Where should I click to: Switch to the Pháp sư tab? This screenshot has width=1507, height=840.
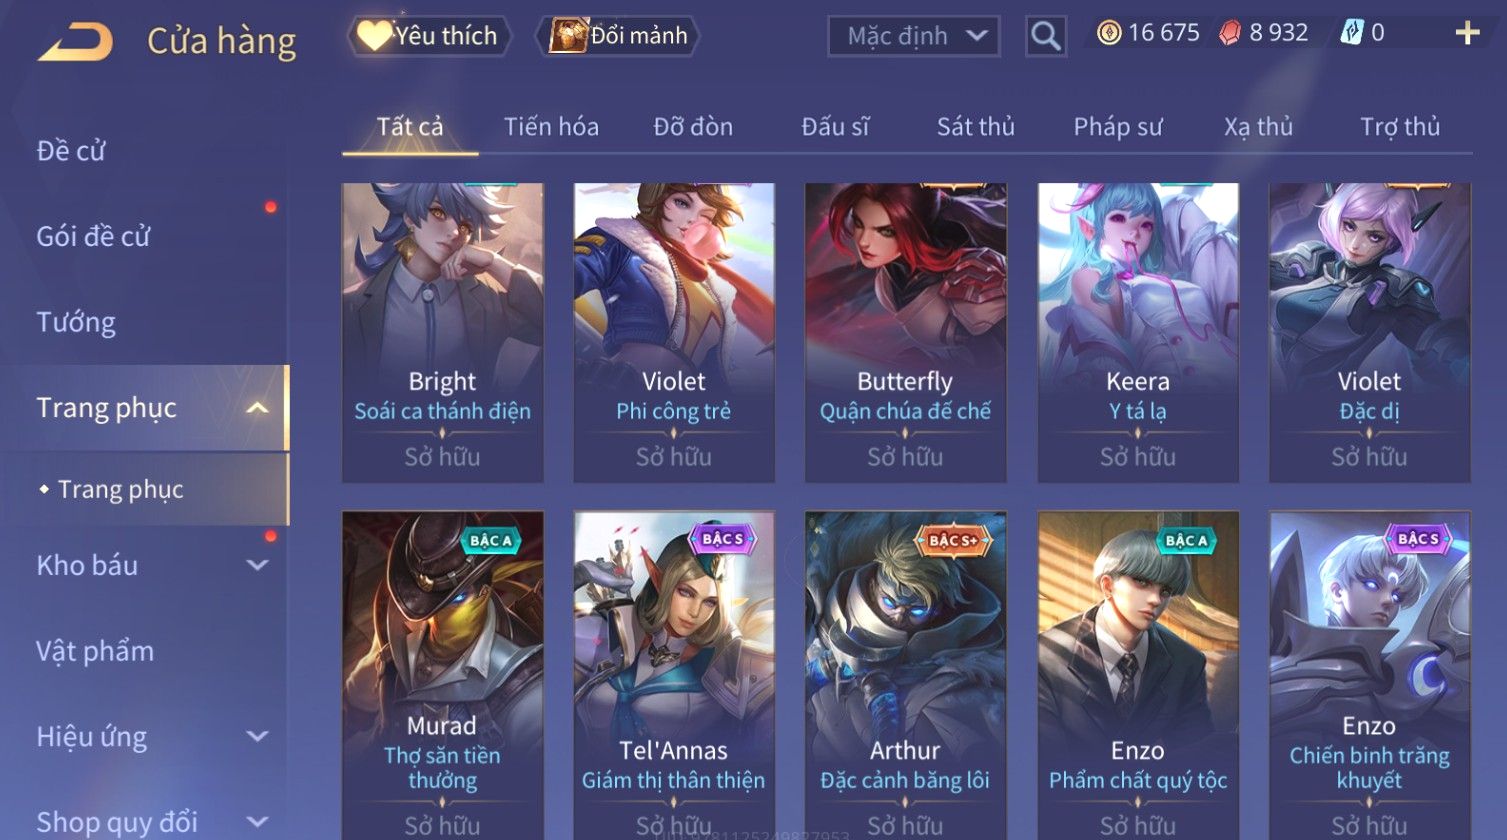[1118, 127]
